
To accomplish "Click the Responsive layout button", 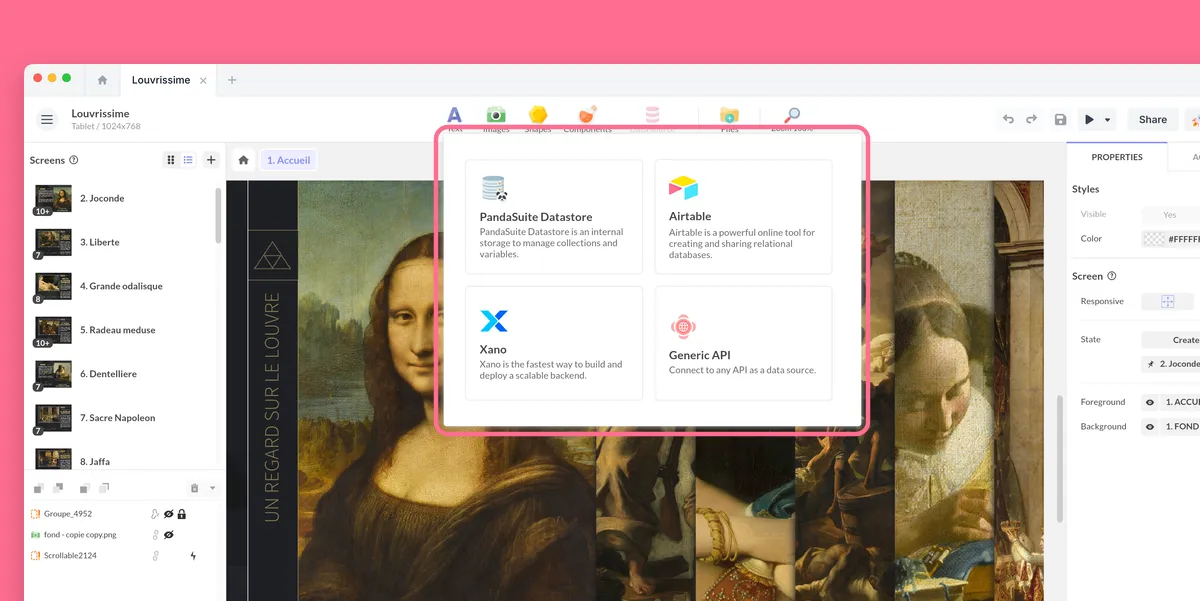I will [1167, 301].
